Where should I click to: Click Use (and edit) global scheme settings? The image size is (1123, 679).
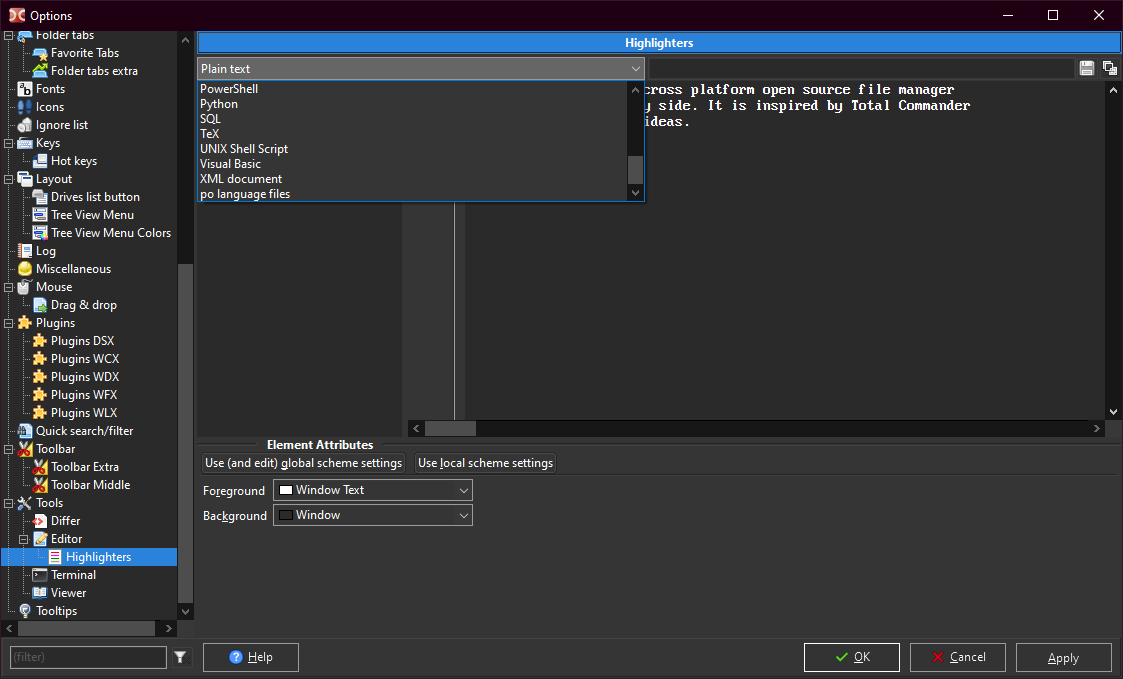coord(303,463)
